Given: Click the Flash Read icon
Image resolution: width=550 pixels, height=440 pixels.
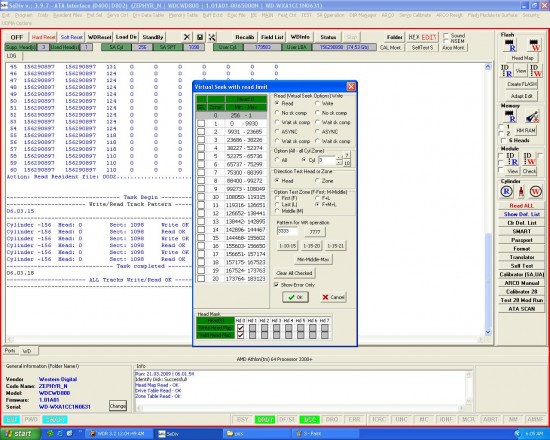Looking at the screenshot, I should pos(510,45).
